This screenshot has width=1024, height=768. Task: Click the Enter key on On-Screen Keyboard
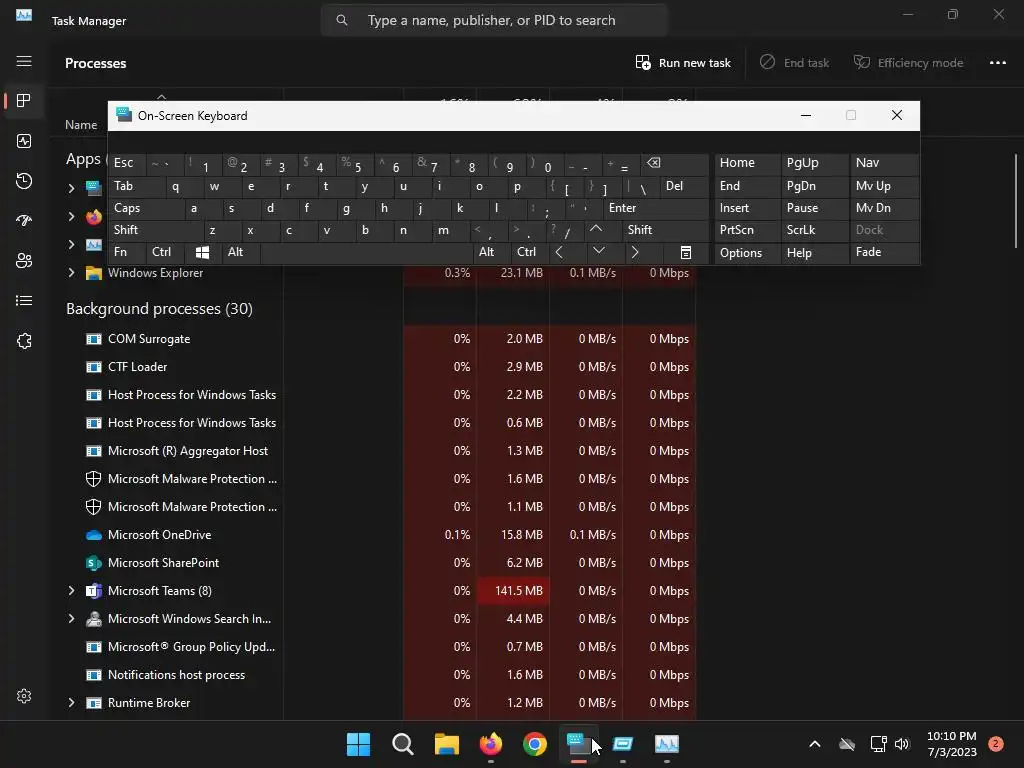(656, 208)
